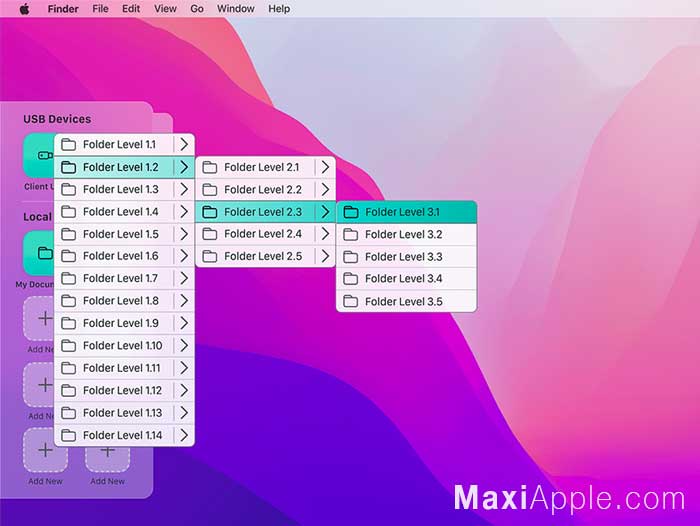This screenshot has height=526, width=700.
Task: Expand Folder Level 2.2 with its chevron
Action: coord(325,189)
